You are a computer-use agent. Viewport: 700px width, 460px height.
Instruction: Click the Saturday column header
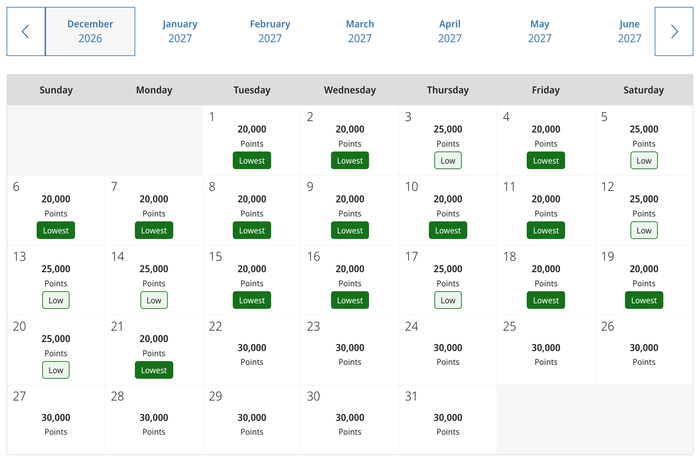(644, 90)
